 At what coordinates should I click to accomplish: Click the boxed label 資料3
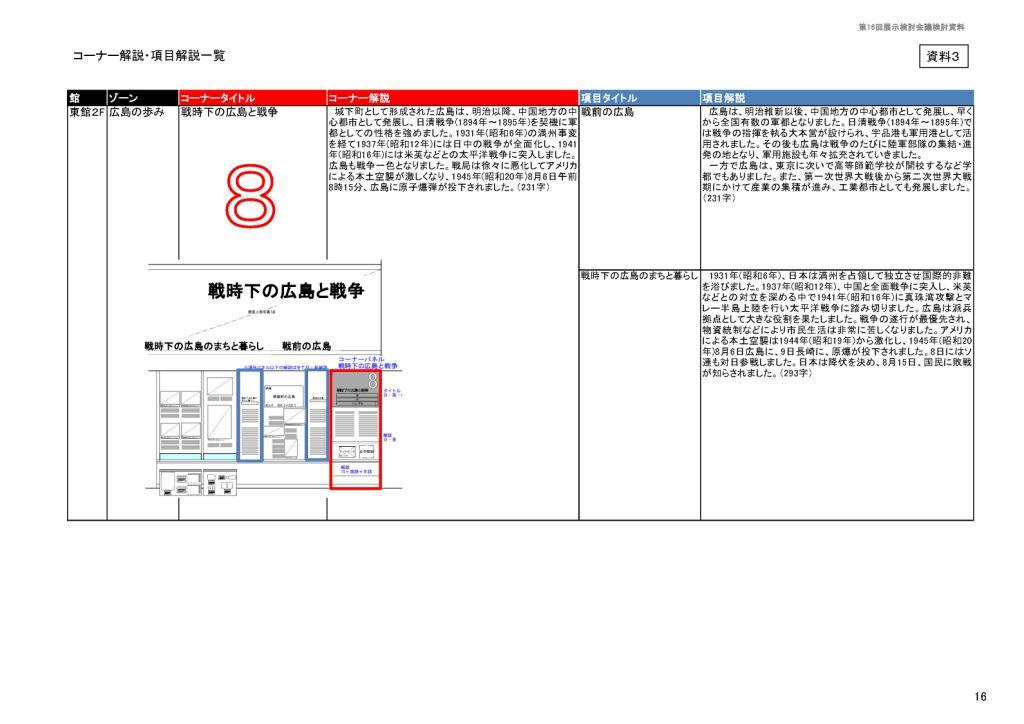tap(943, 57)
